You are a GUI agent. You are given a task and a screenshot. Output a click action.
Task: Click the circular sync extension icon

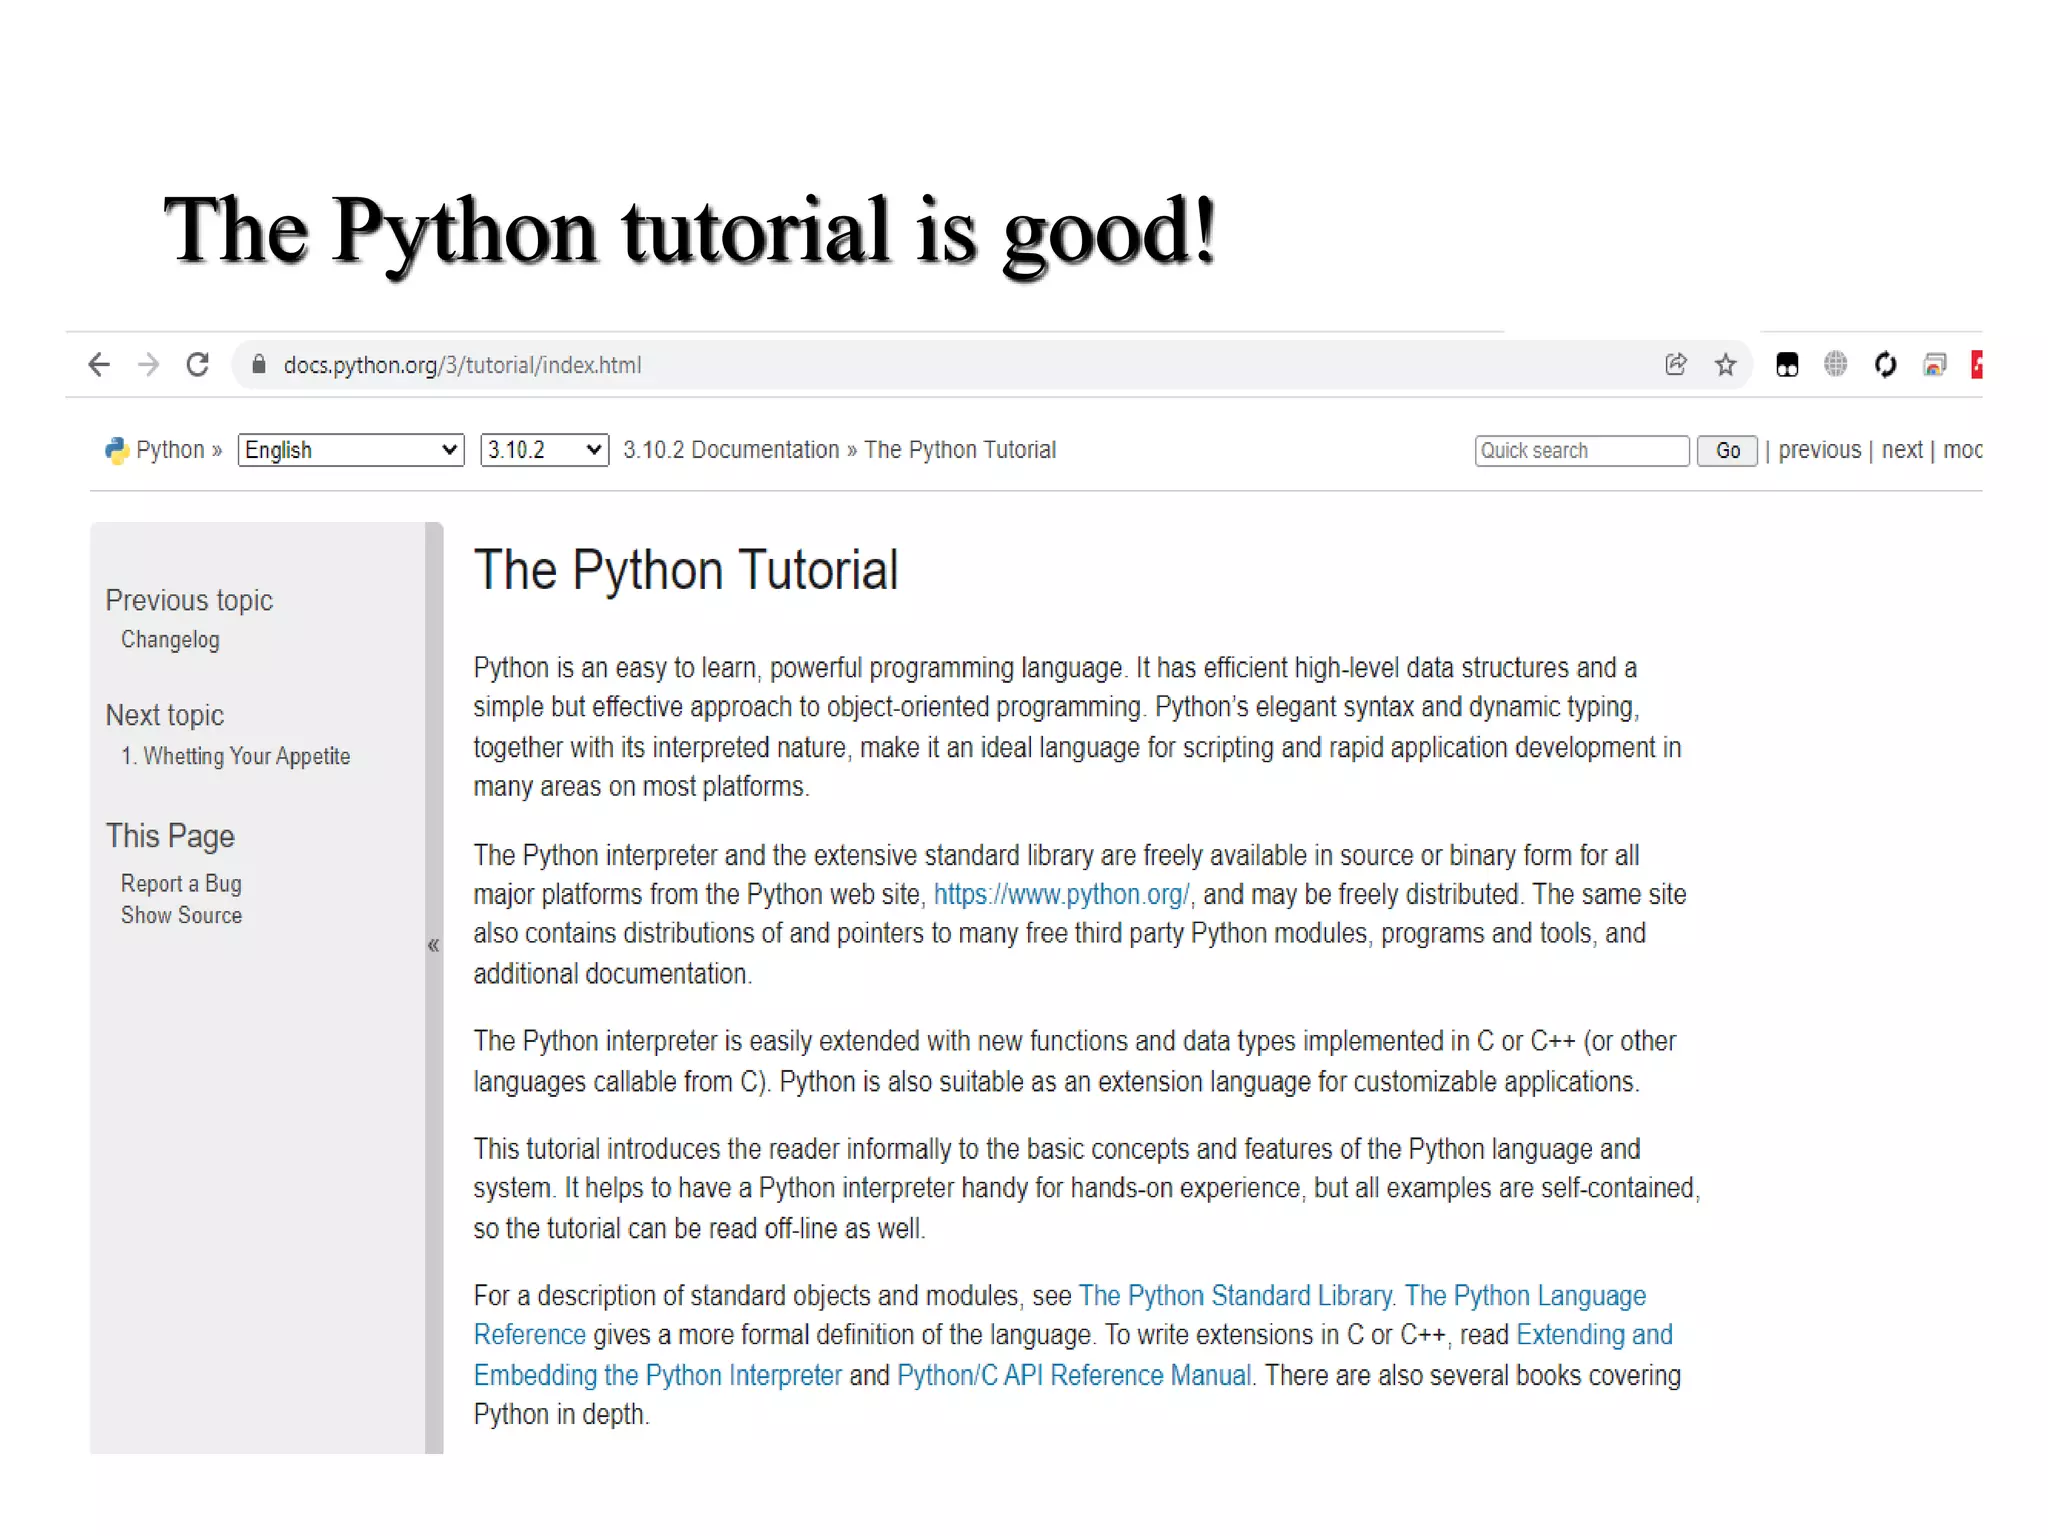pos(1885,364)
